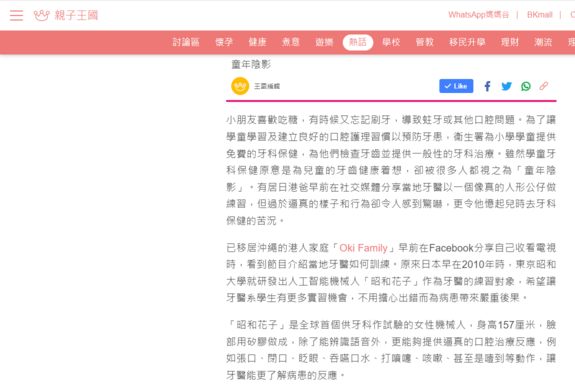Image resolution: width=575 pixels, height=391 pixels.
Task: Click the author name 王國編輯
Action: click(267, 86)
